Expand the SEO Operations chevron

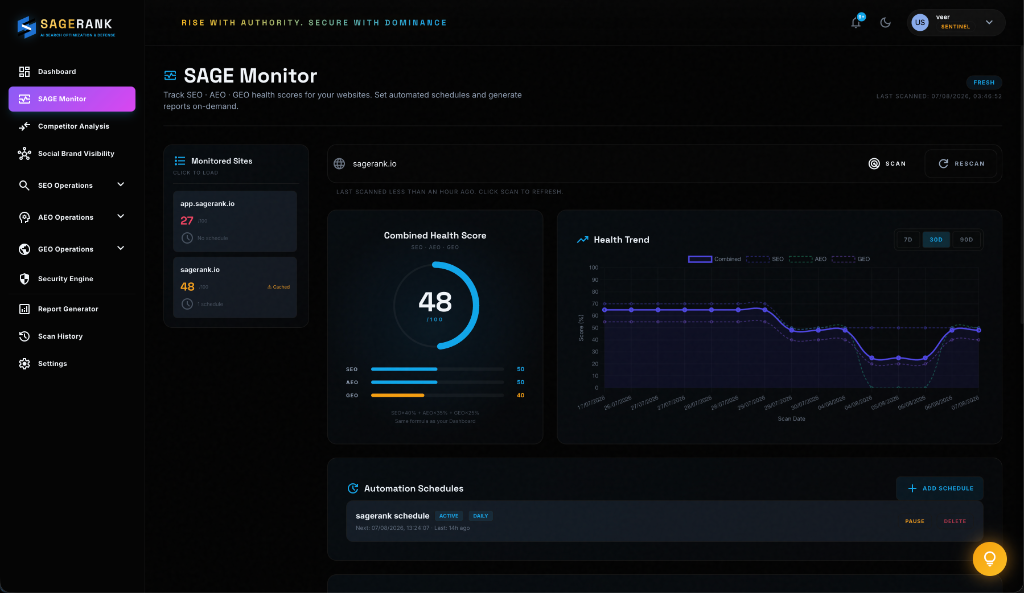(121, 185)
